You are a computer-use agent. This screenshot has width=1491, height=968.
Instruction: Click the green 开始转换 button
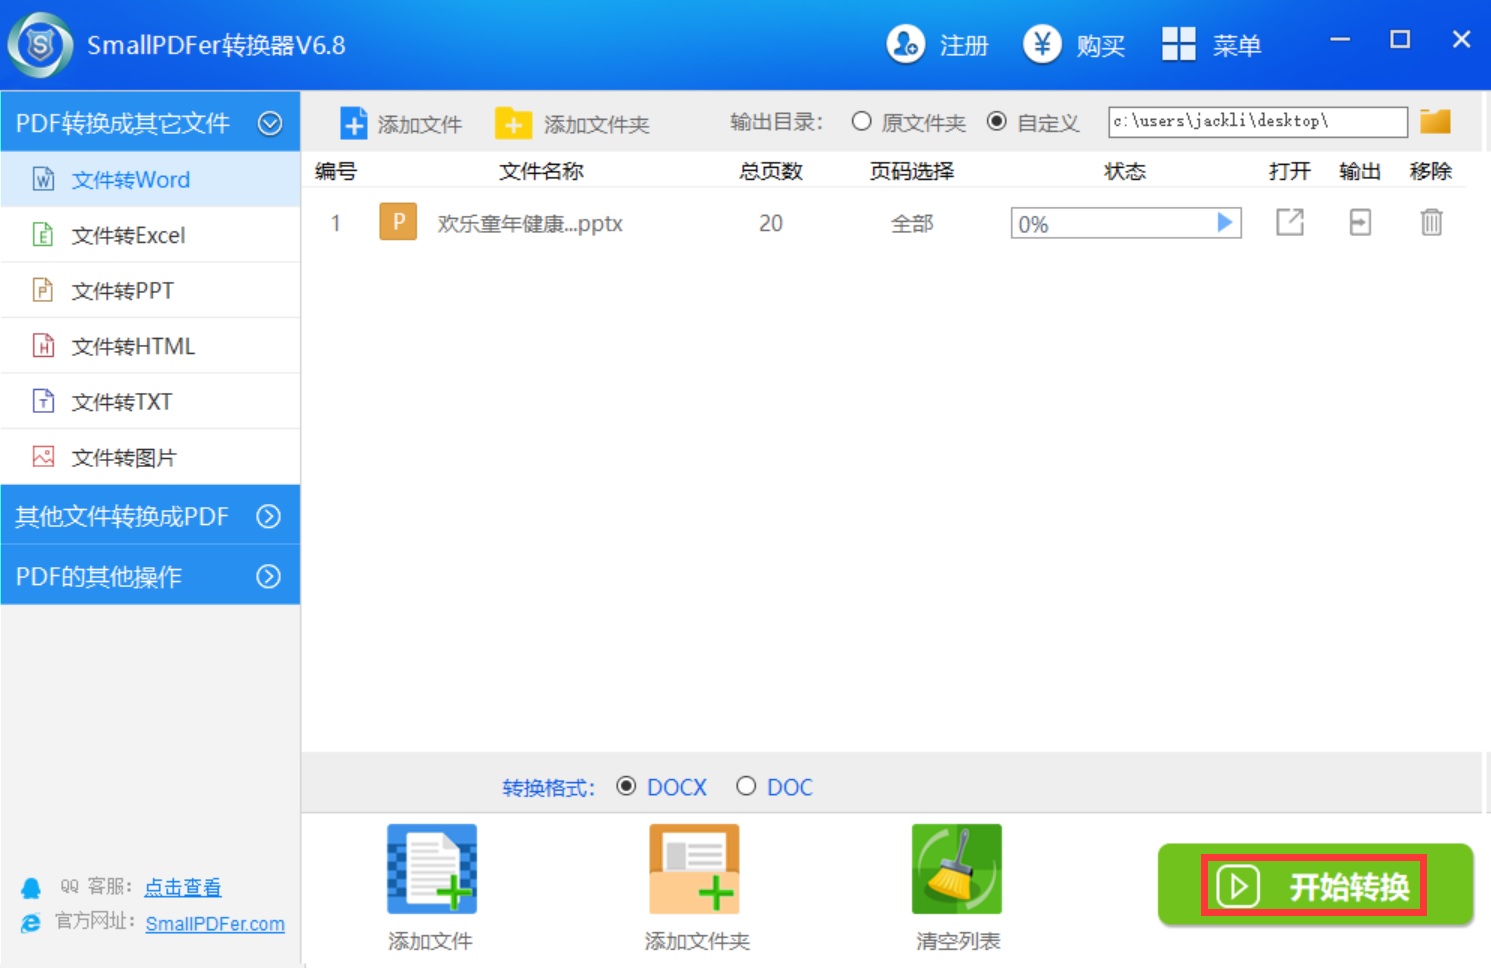[x=1315, y=885]
